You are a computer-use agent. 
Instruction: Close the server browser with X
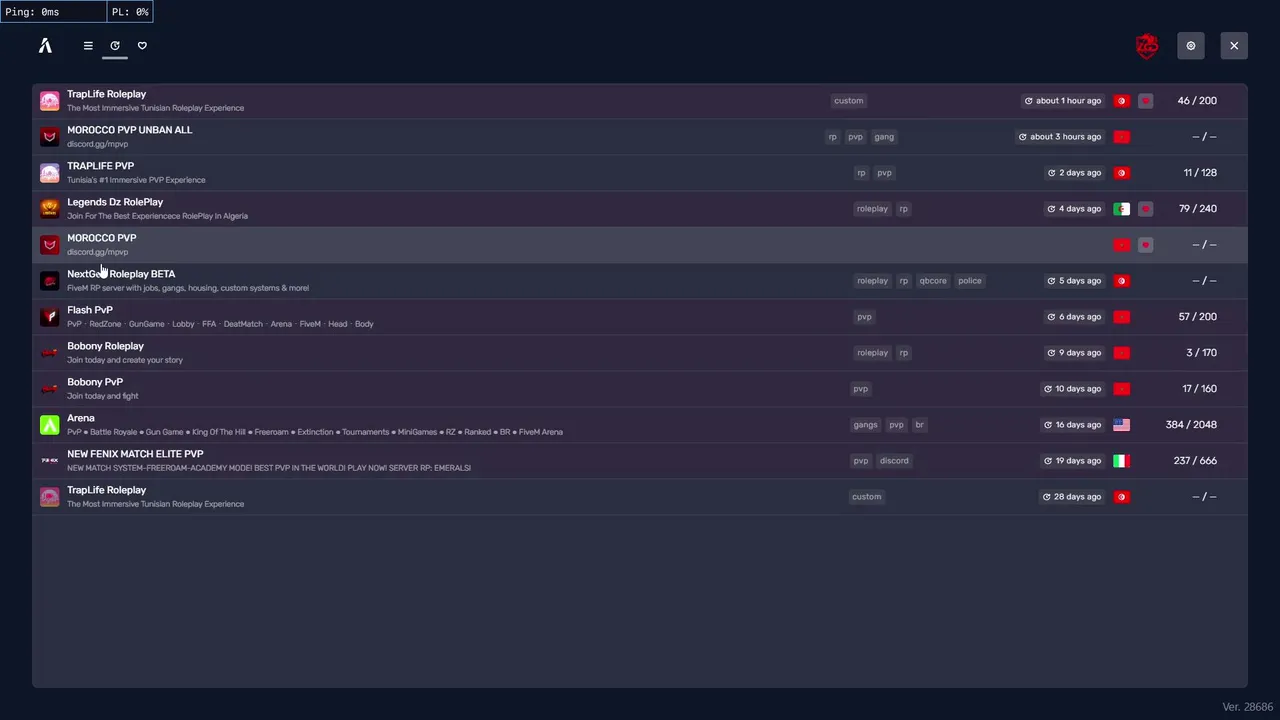pyautogui.click(x=1234, y=46)
